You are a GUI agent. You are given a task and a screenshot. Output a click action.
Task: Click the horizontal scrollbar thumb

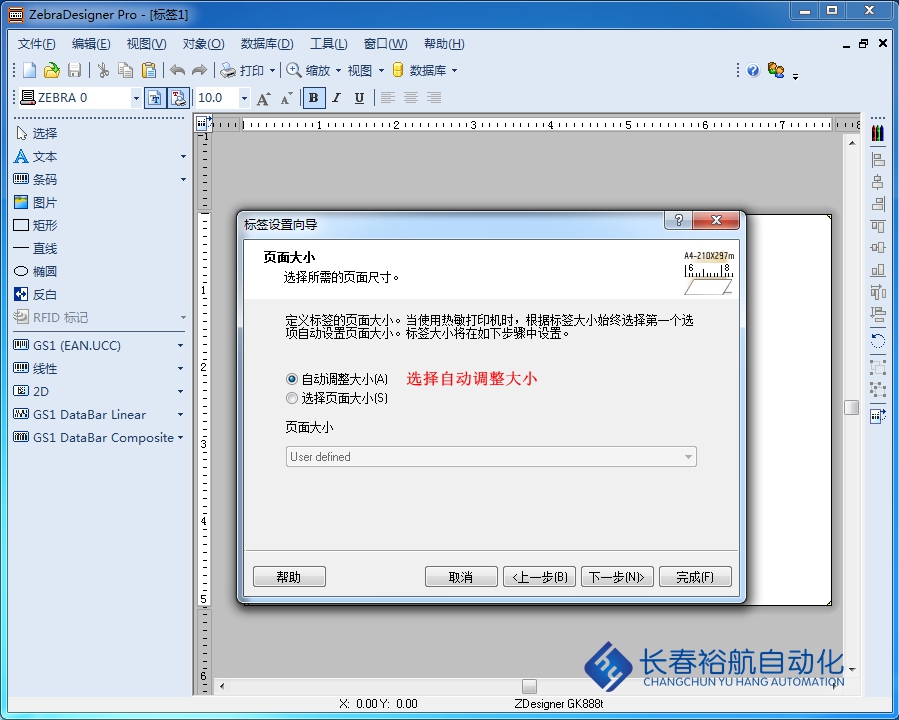click(529, 686)
